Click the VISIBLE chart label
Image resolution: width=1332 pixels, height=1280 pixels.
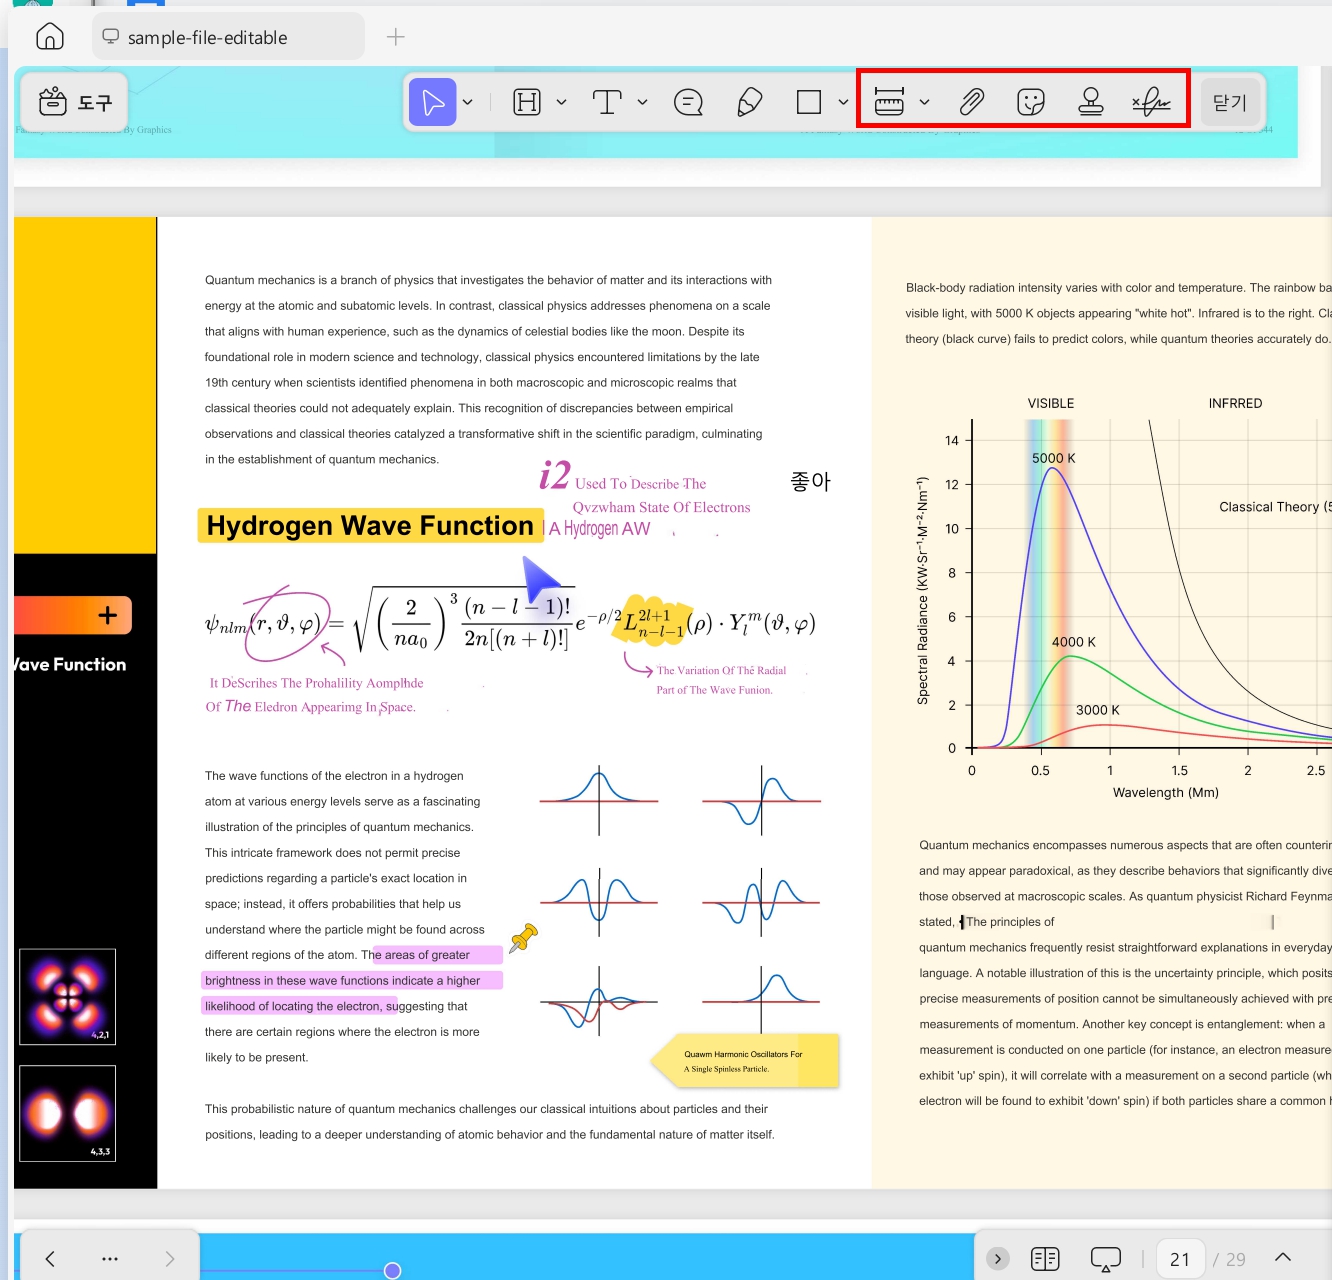click(1051, 403)
